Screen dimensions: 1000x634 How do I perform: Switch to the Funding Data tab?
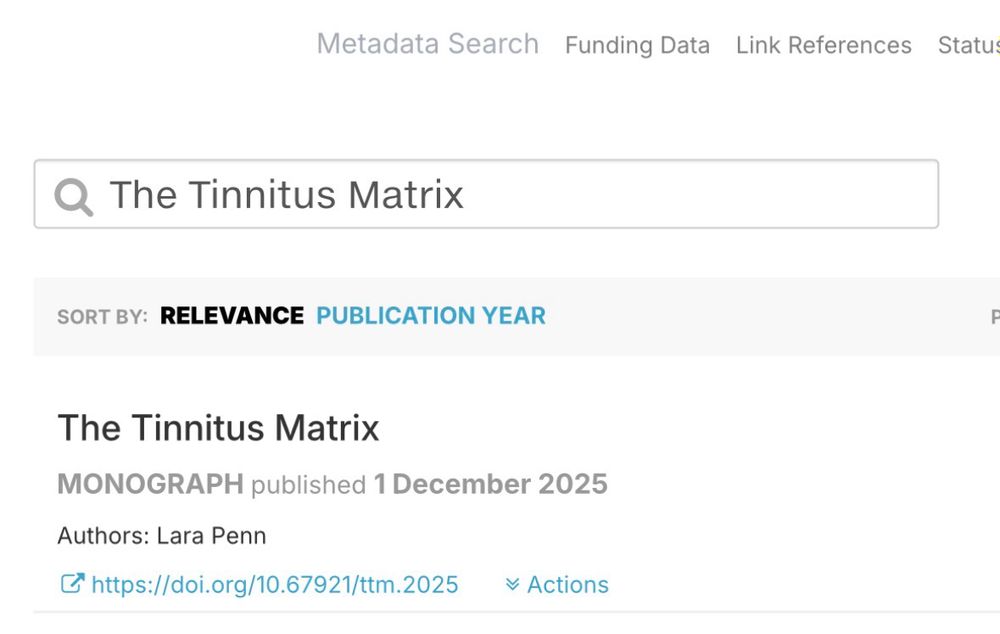[x=637, y=45]
